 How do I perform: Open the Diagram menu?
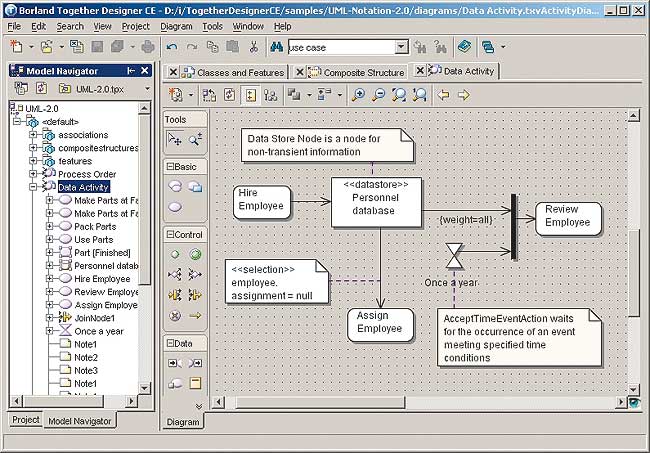[176, 26]
